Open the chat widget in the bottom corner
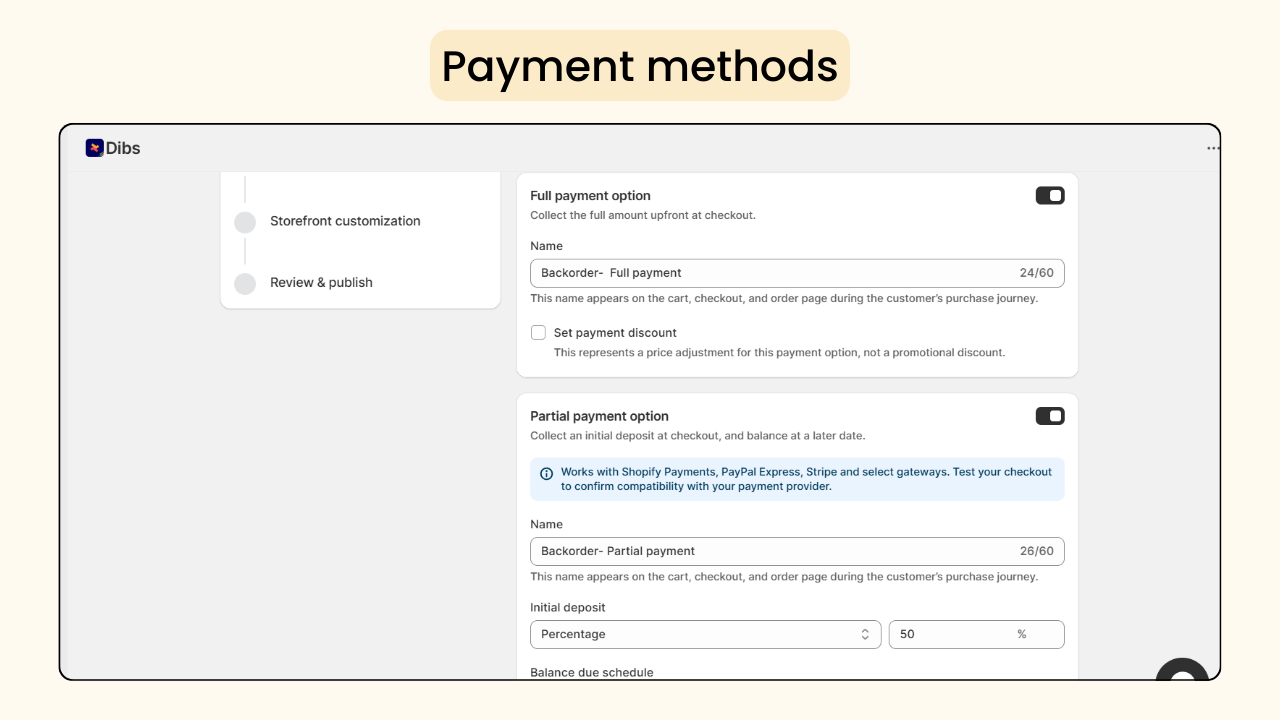The width and height of the screenshot is (1280, 720). click(1182, 679)
